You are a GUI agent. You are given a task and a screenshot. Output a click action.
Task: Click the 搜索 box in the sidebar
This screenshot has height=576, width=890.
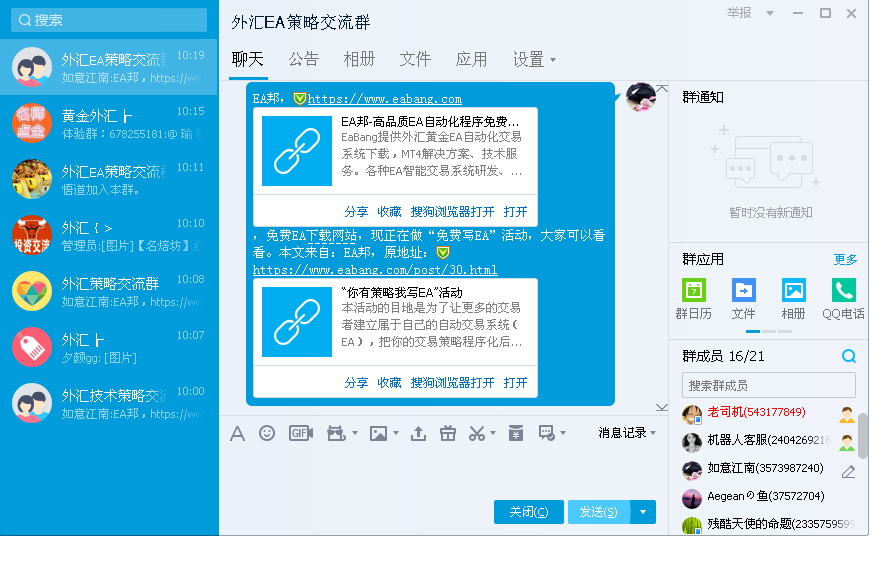click(x=109, y=20)
